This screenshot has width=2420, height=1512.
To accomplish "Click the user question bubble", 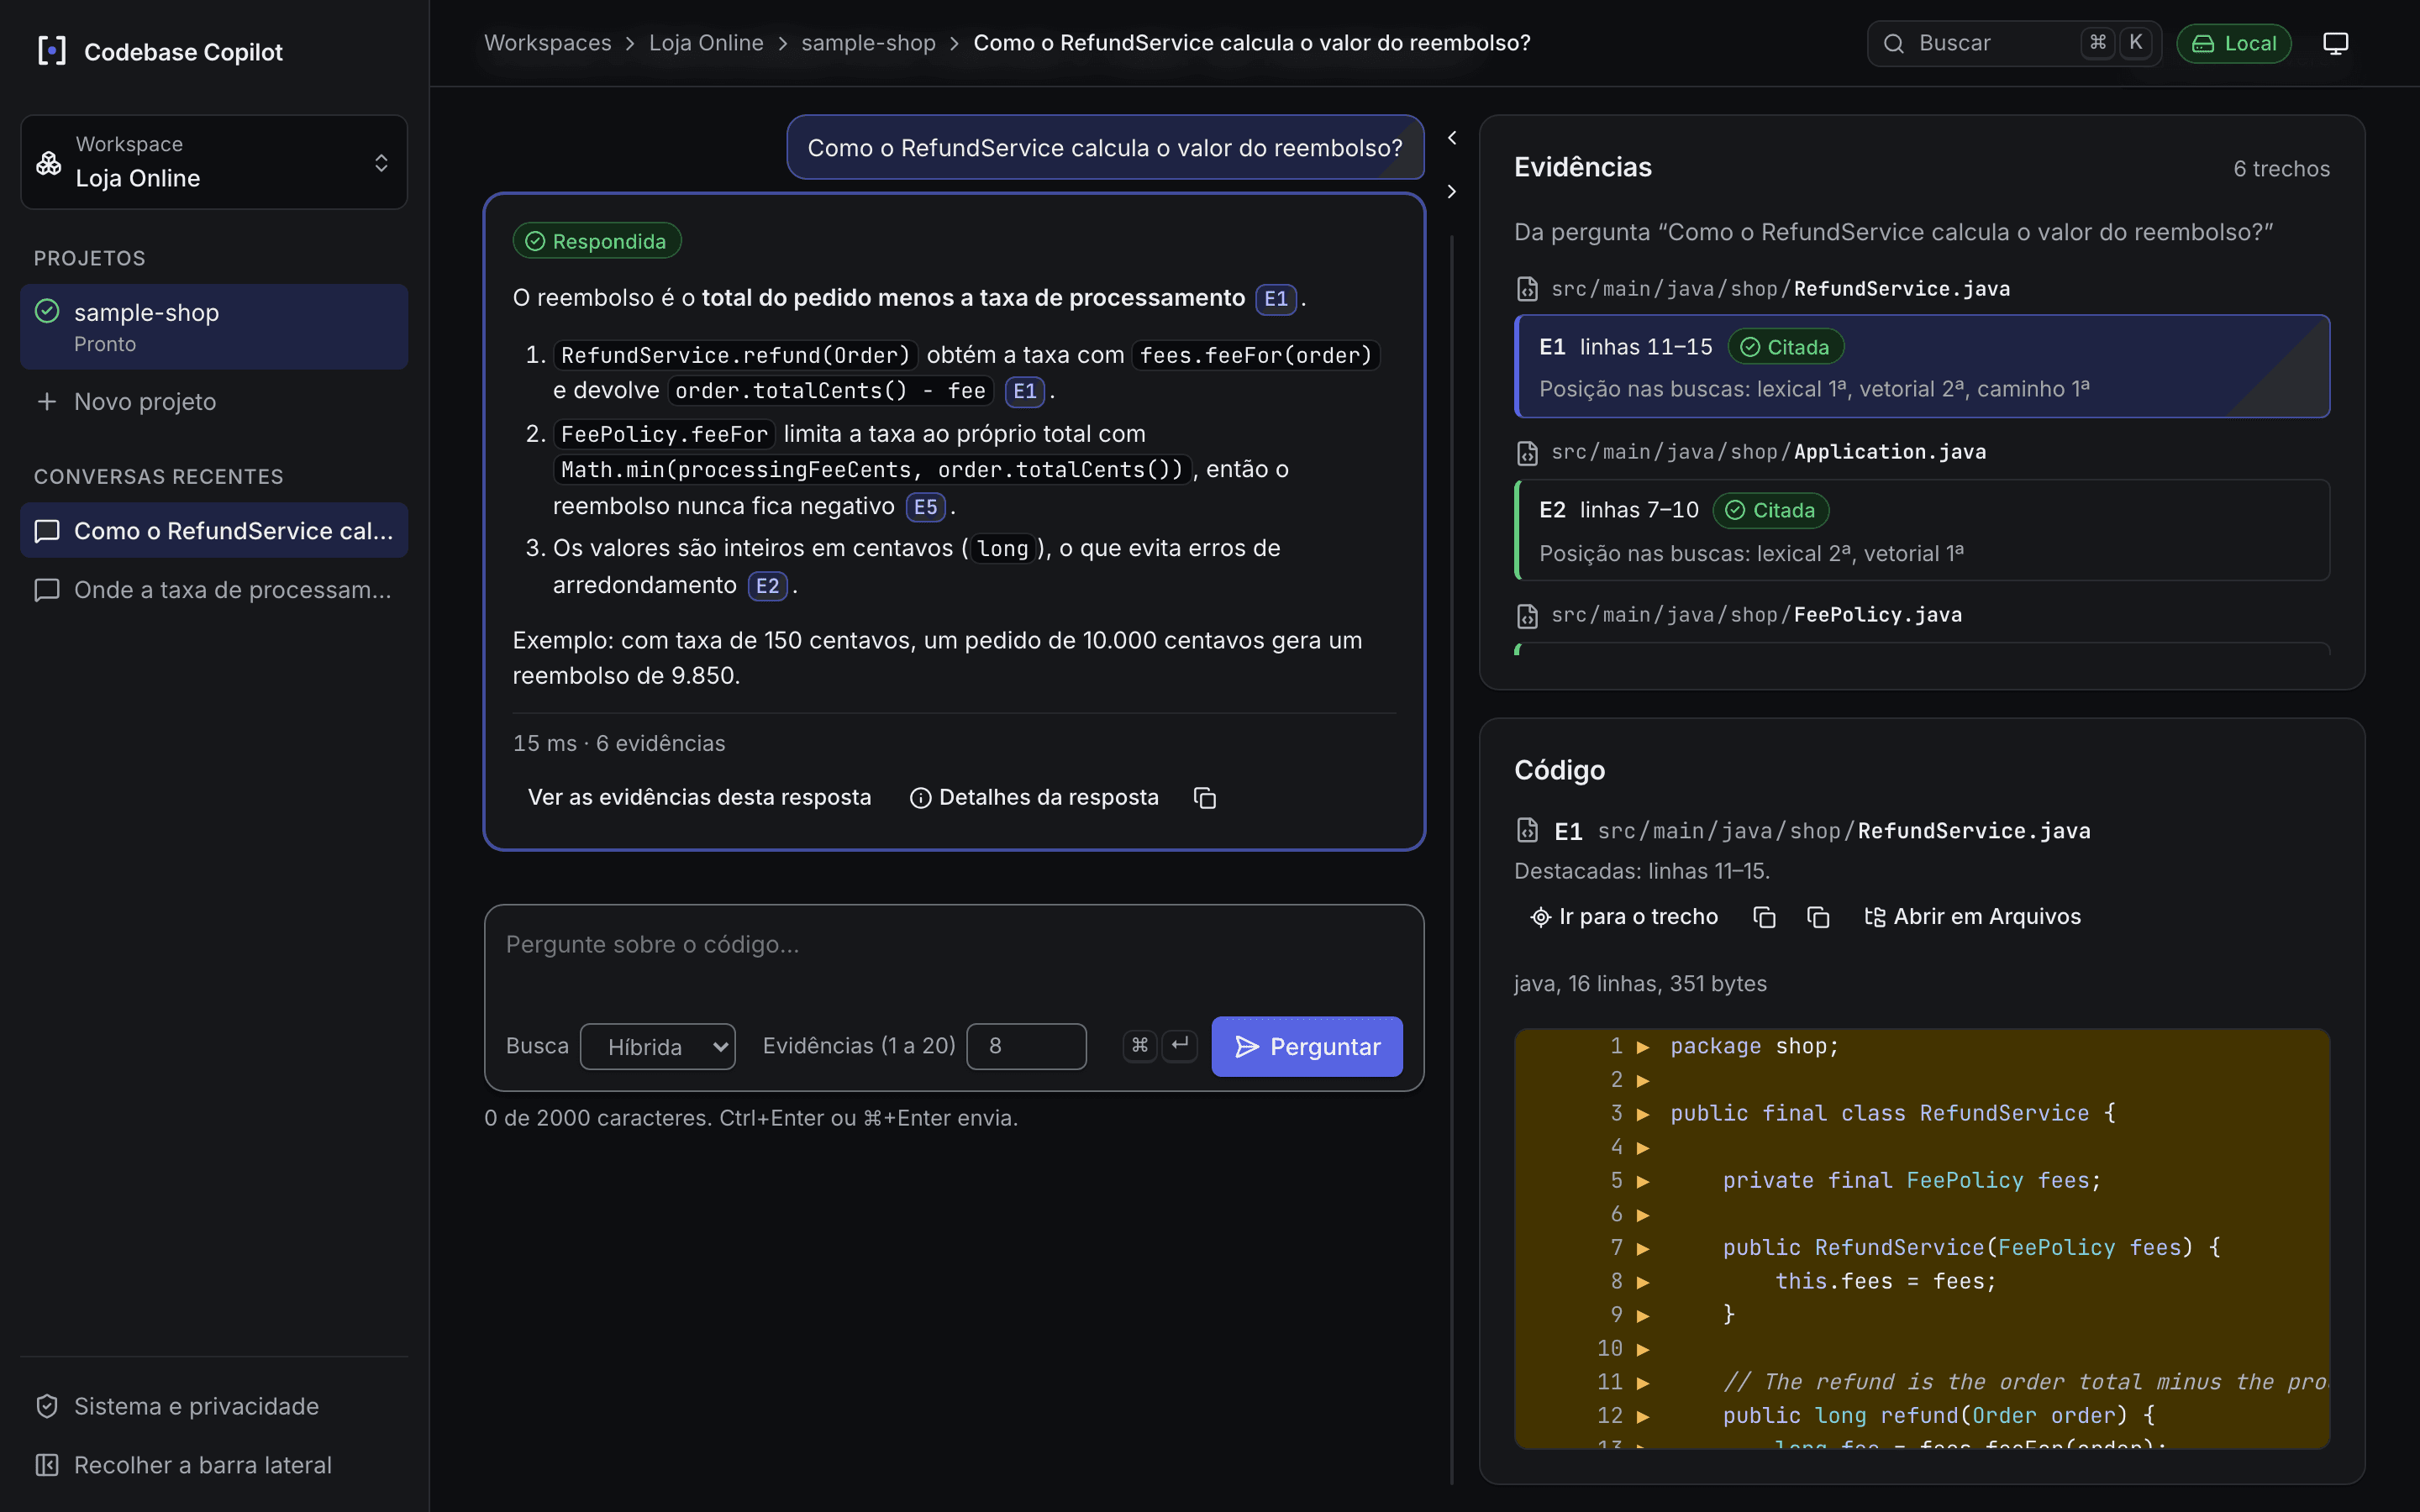I will click(1105, 147).
